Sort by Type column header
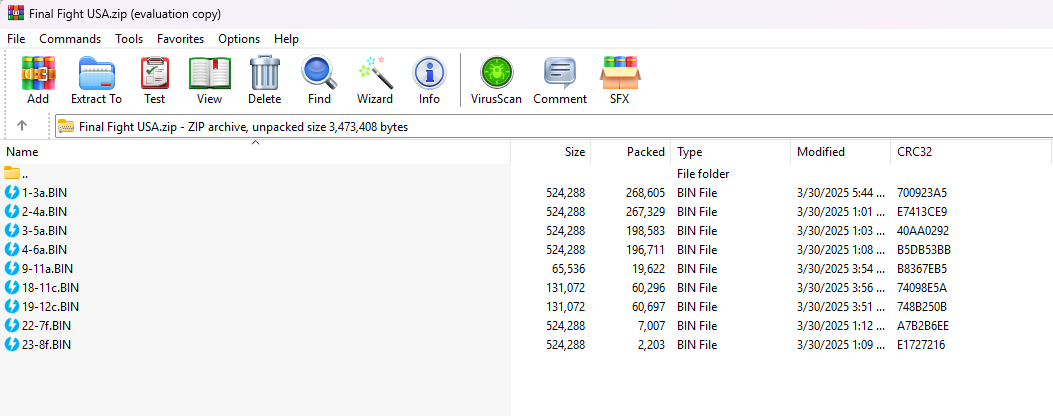 click(x=731, y=152)
